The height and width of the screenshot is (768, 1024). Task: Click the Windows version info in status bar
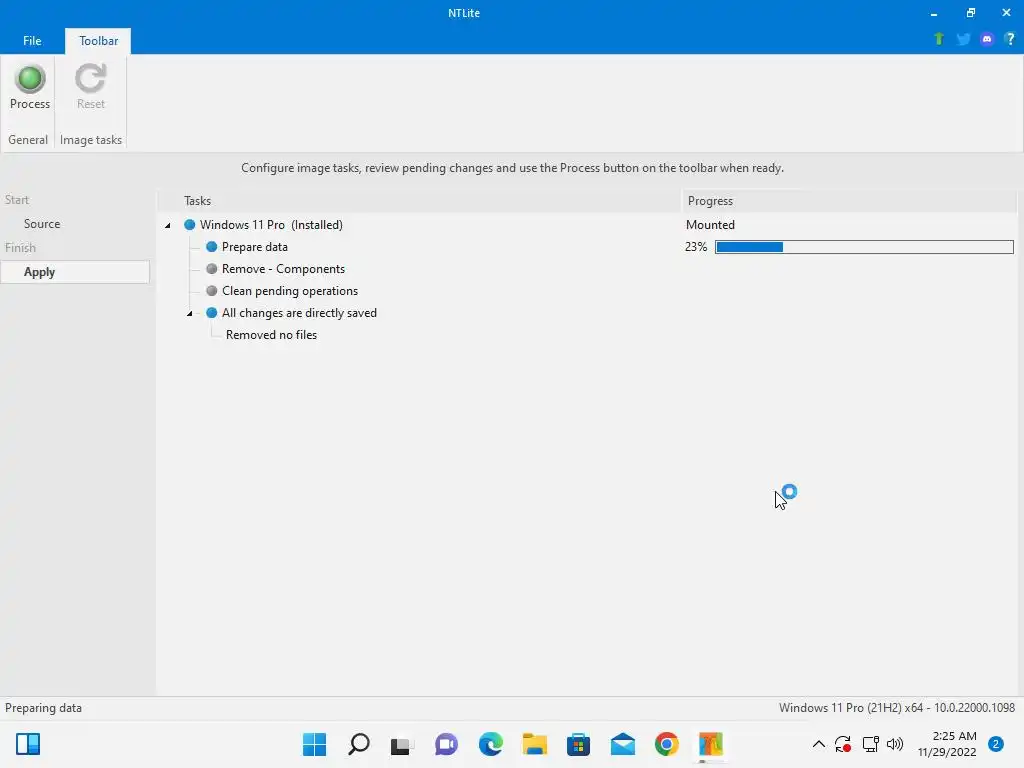click(897, 708)
